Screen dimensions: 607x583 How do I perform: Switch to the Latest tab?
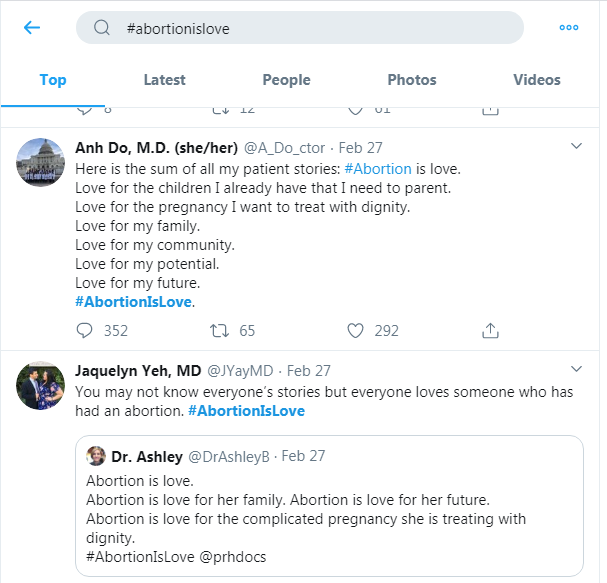click(164, 80)
